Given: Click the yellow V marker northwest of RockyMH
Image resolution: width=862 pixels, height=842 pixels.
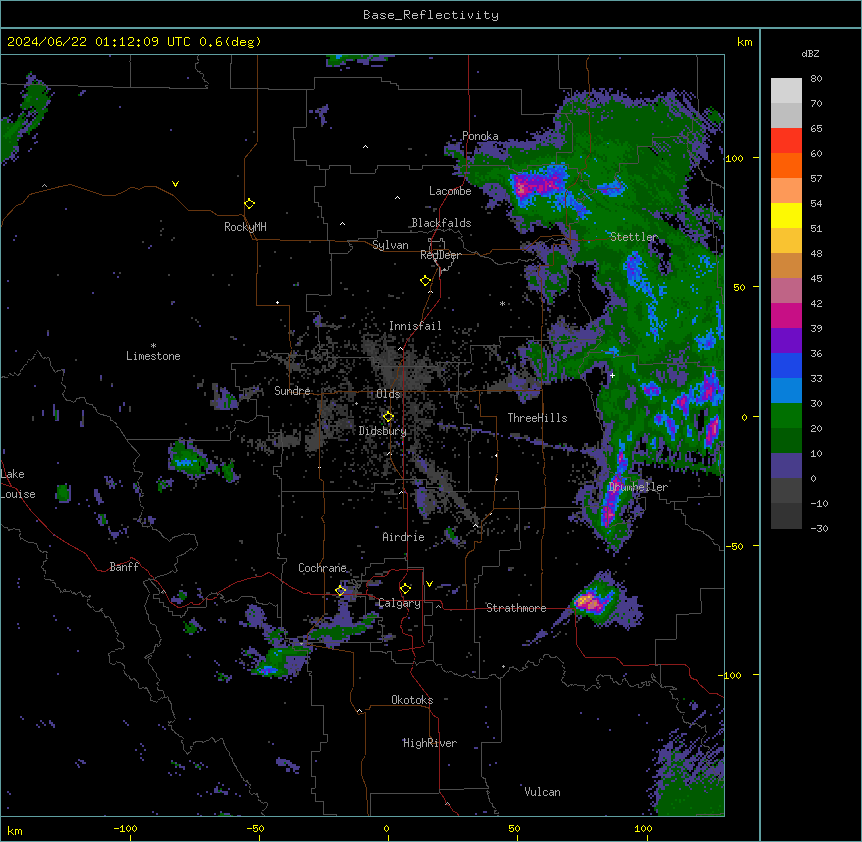Looking at the screenshot, I should point(175,184).
